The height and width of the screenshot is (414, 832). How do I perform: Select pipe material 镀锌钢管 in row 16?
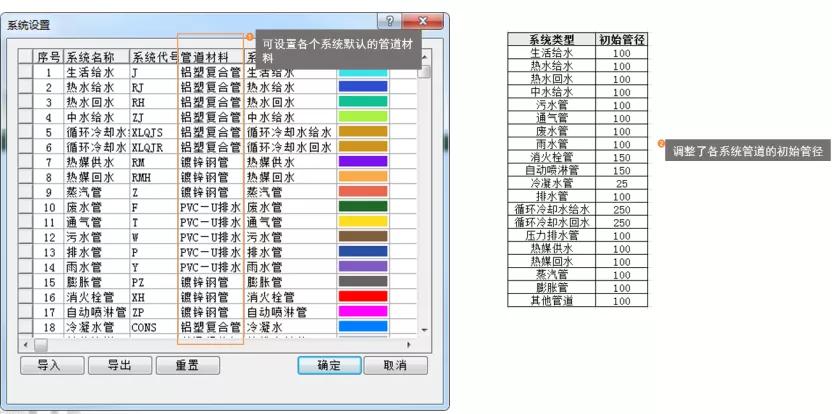(211, 297)
